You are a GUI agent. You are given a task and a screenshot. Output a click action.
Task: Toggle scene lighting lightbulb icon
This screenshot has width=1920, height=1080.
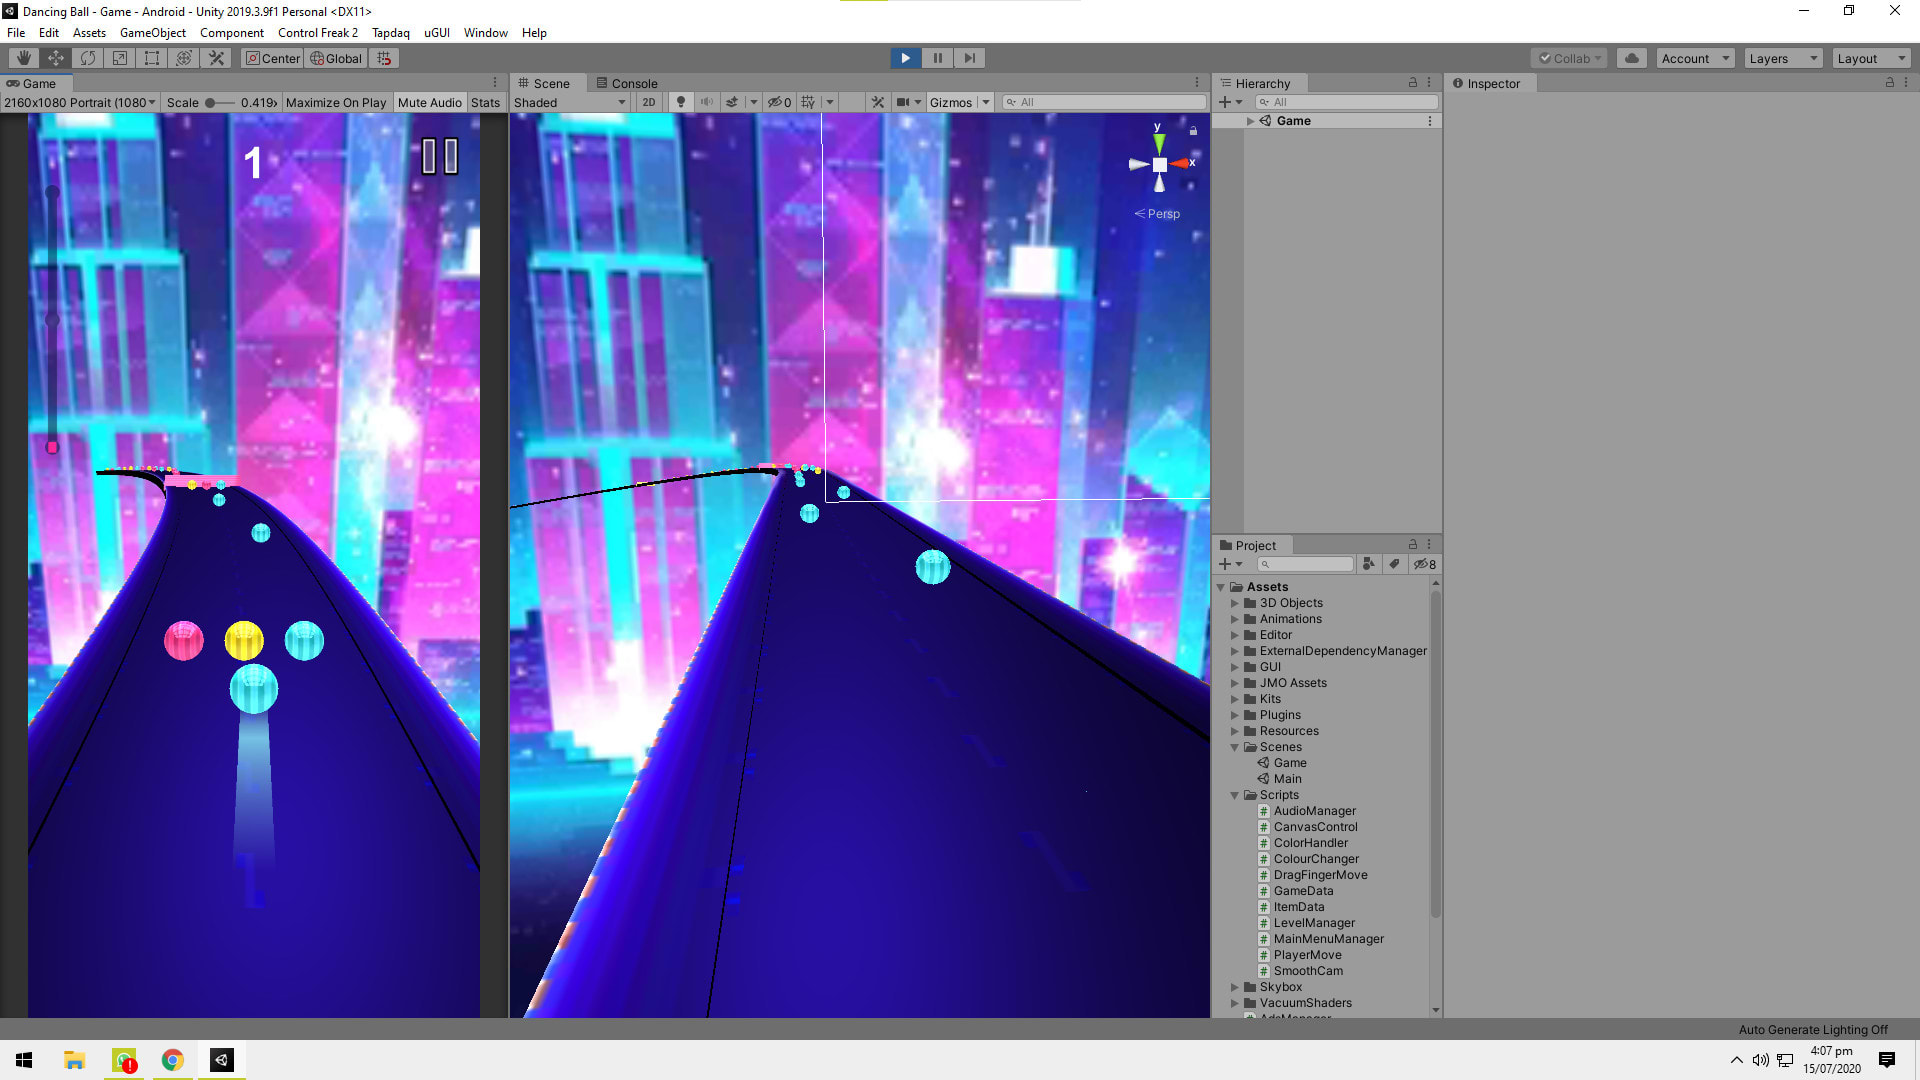(x=681, y=102)
